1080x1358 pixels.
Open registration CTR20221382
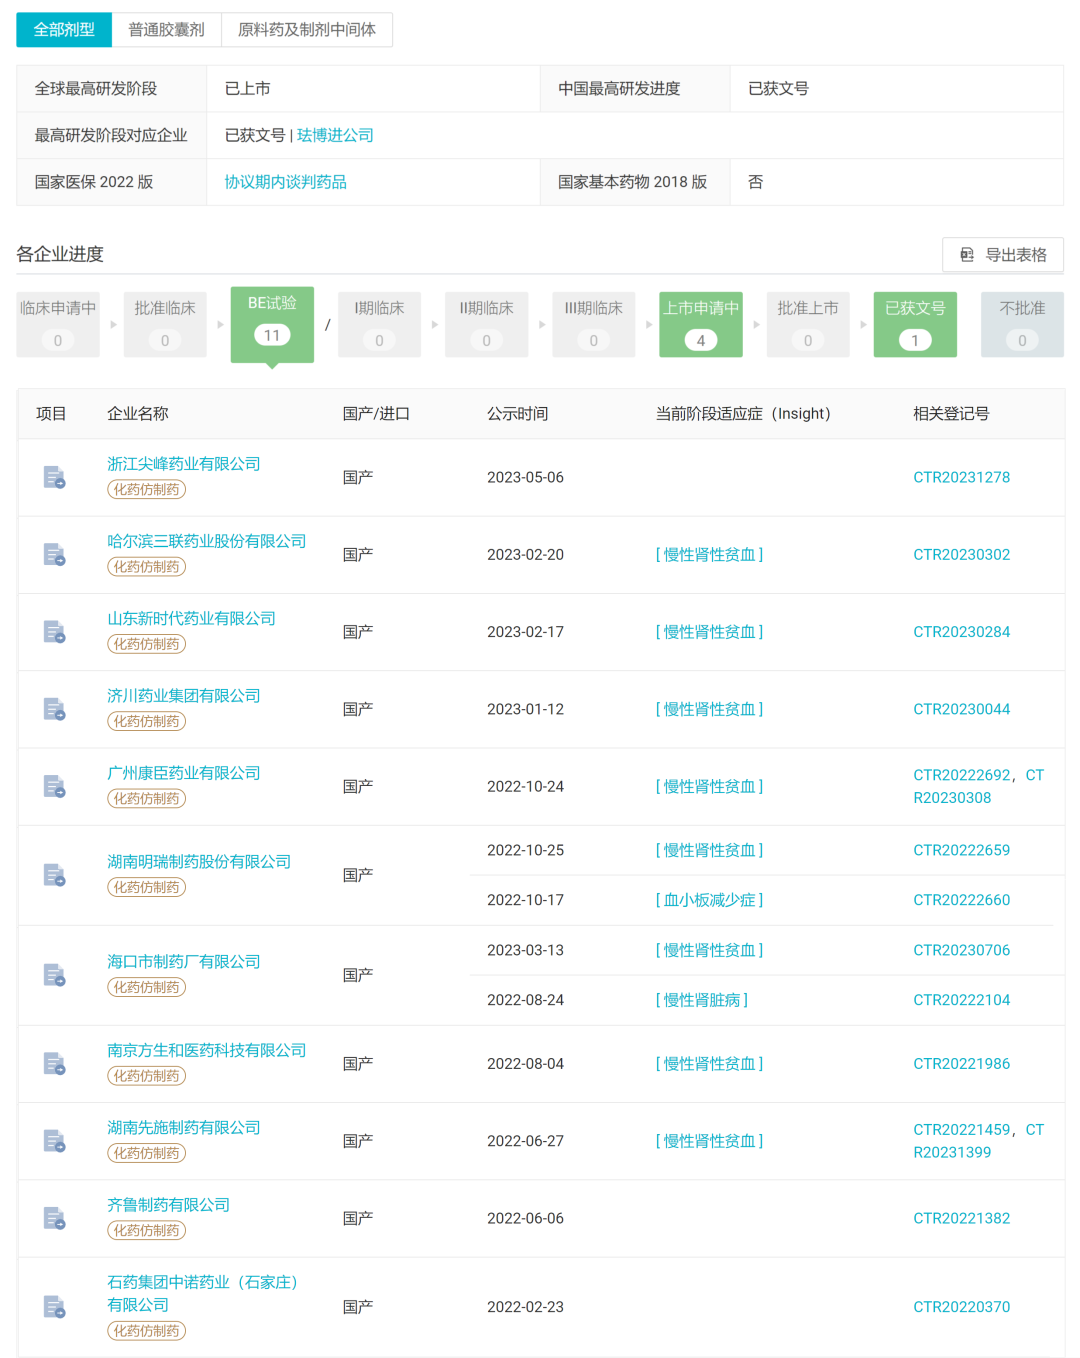(961, 1218)
